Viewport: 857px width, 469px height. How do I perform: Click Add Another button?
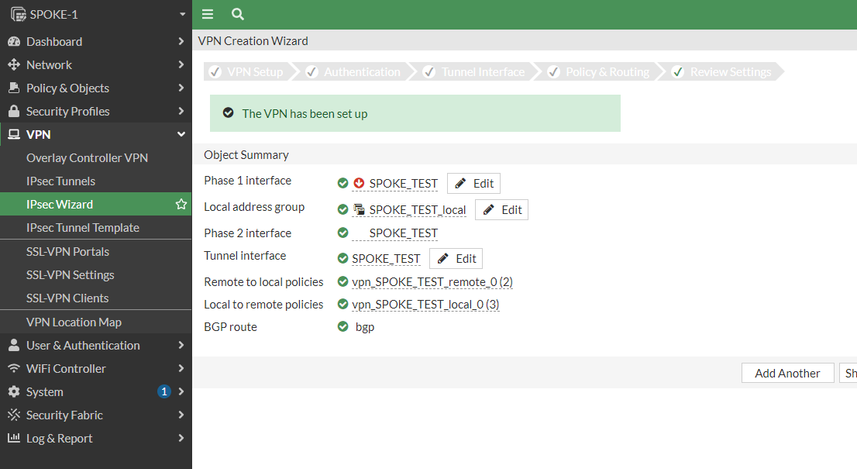[787, 373]
